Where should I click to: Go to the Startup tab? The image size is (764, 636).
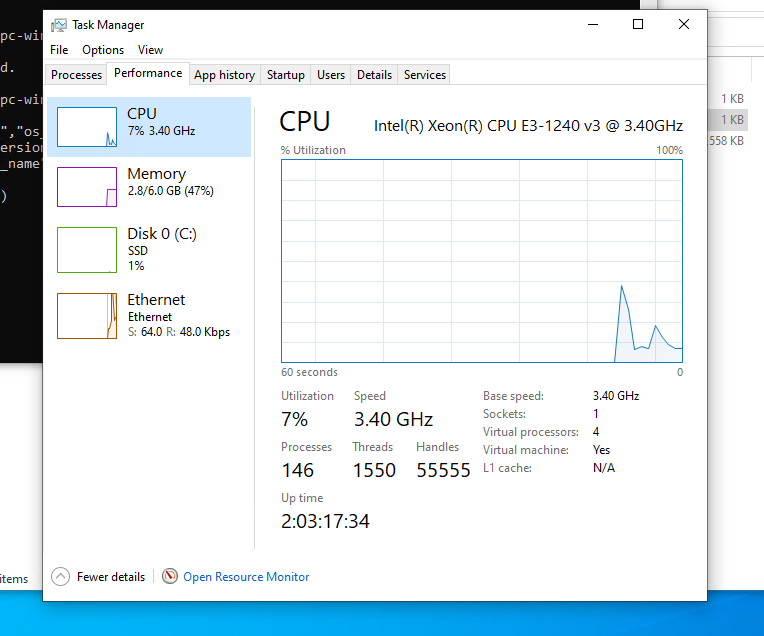[285, 75]
